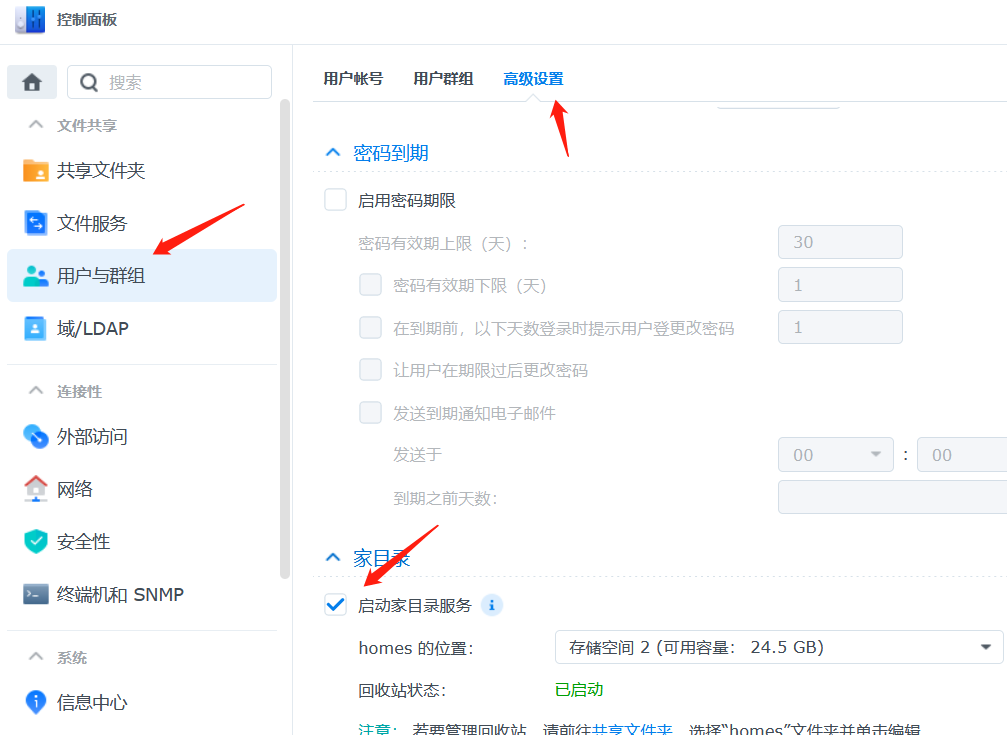This screenshot has height=735, width=1007.
Task: Disable the 启动家目录服务 checkbox
Action: 335,604
